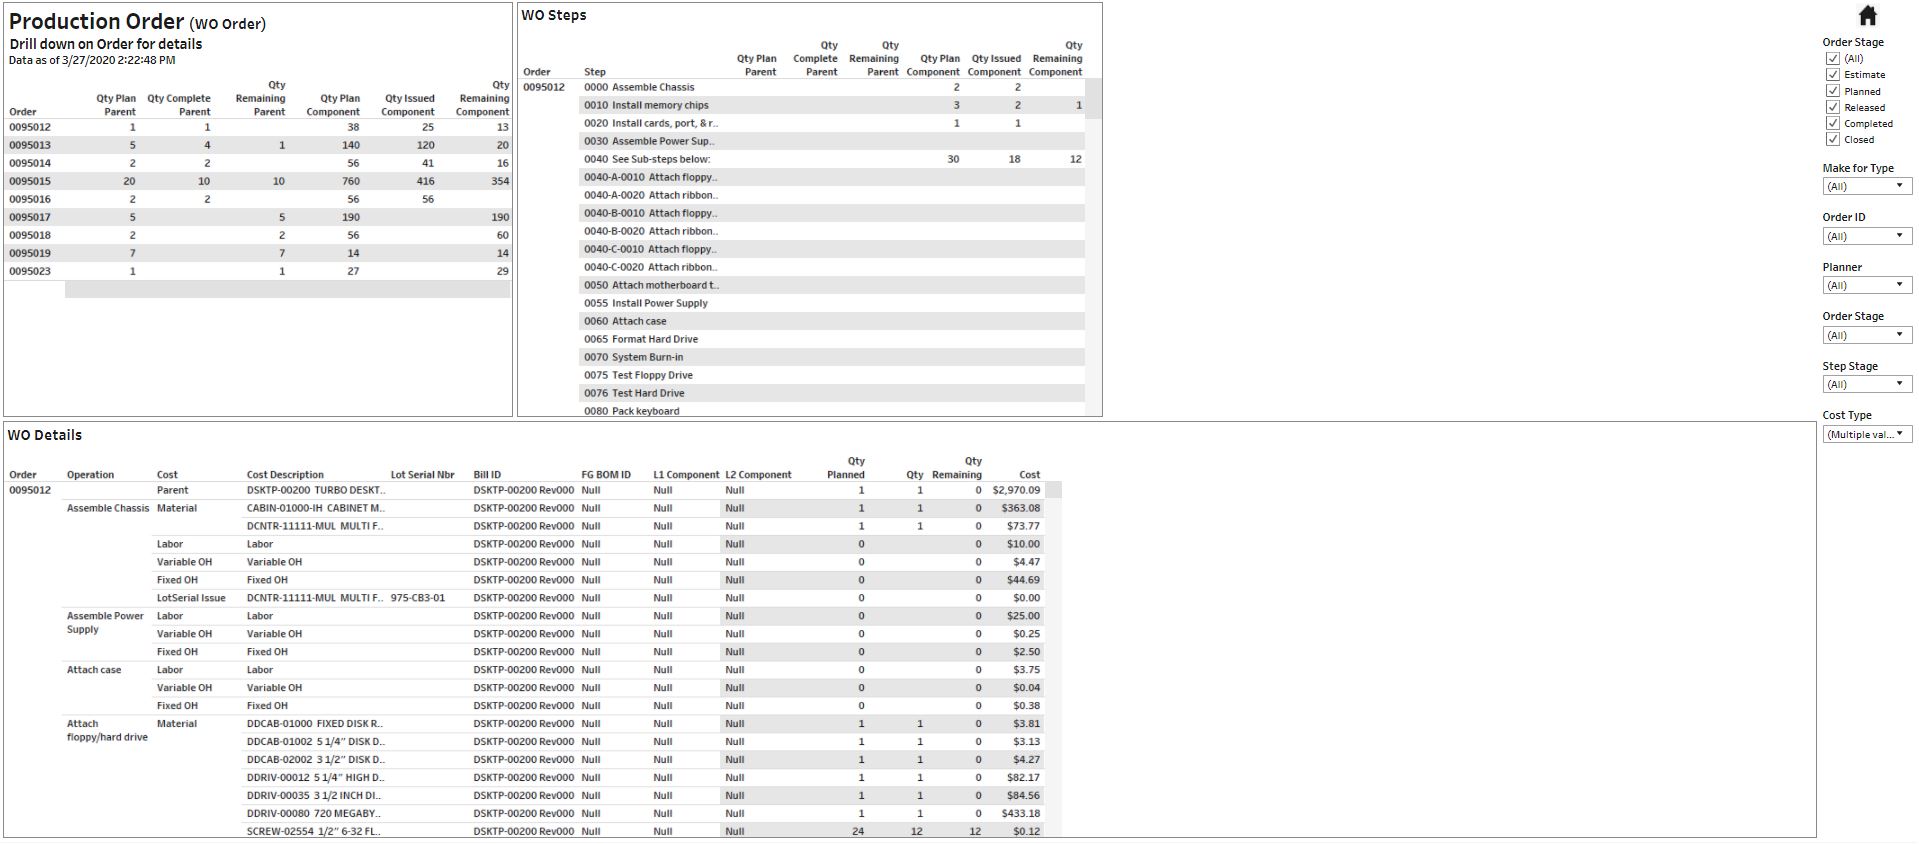
Task: Open the Cost Type dropdown
Action: (x=1867, y=434)
